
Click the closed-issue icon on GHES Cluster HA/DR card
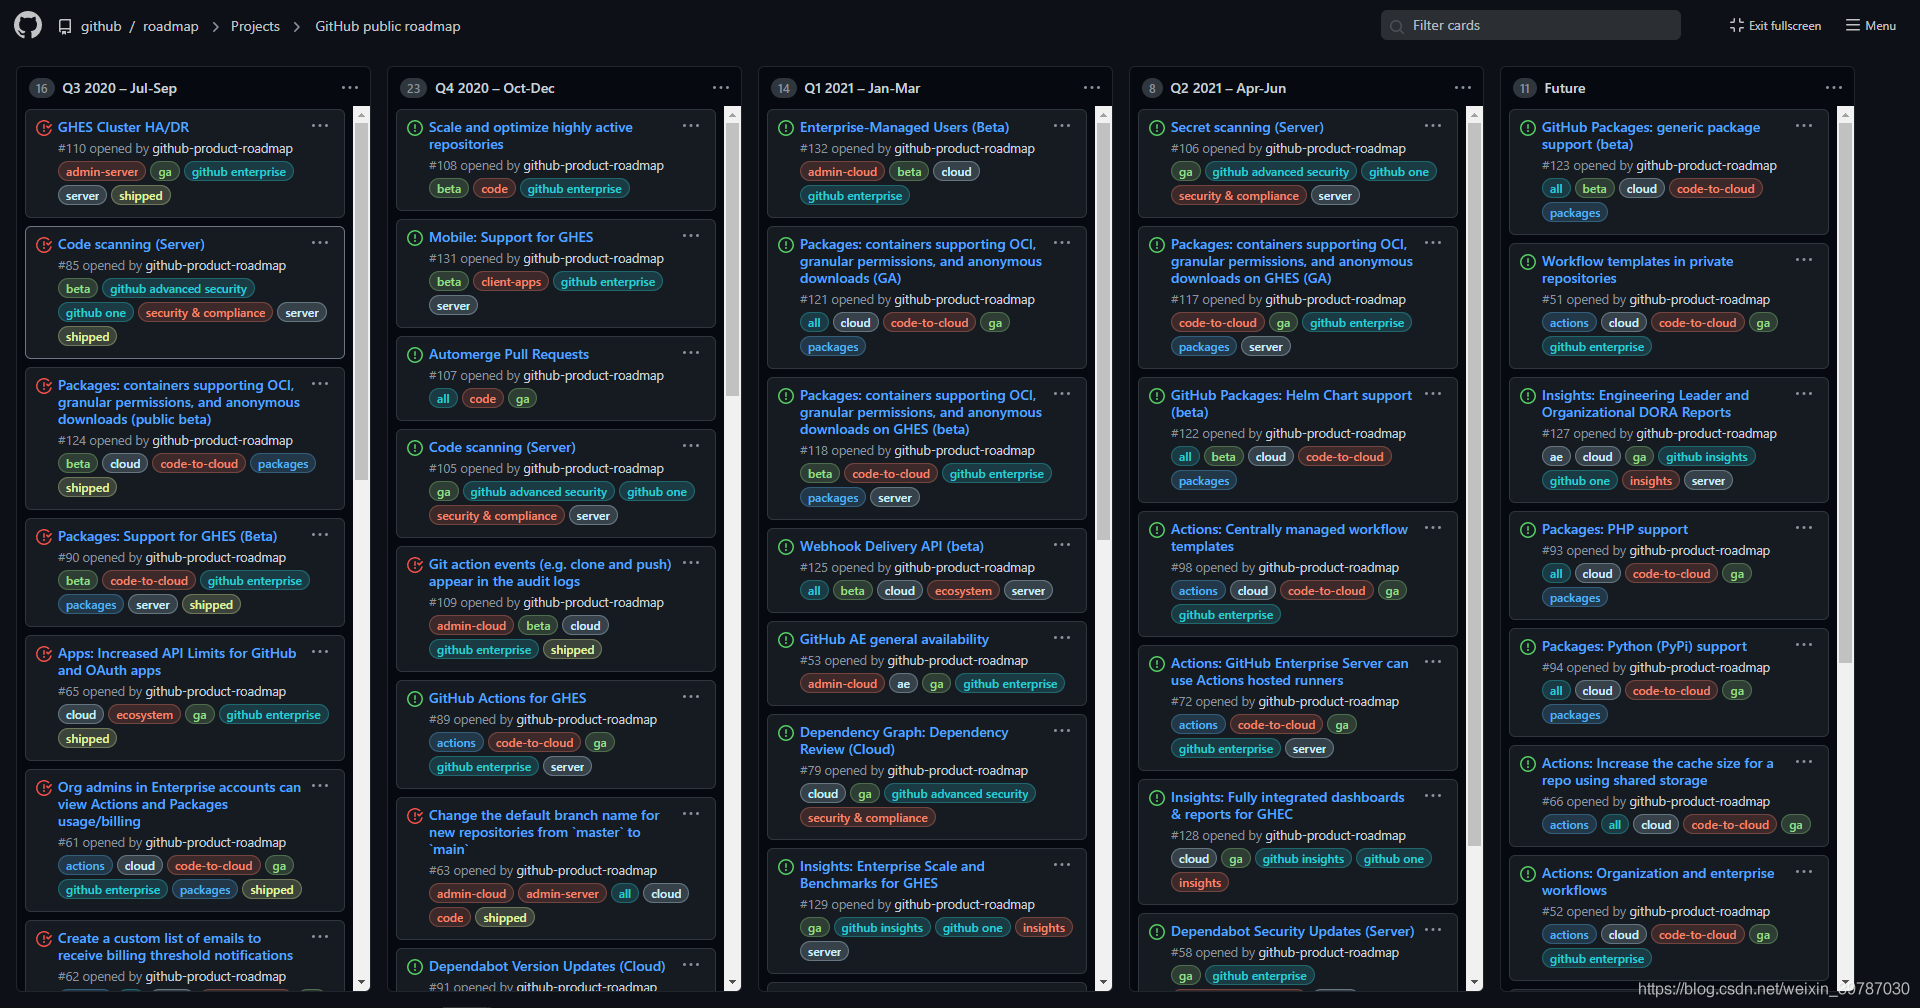(x=44, y=128)
